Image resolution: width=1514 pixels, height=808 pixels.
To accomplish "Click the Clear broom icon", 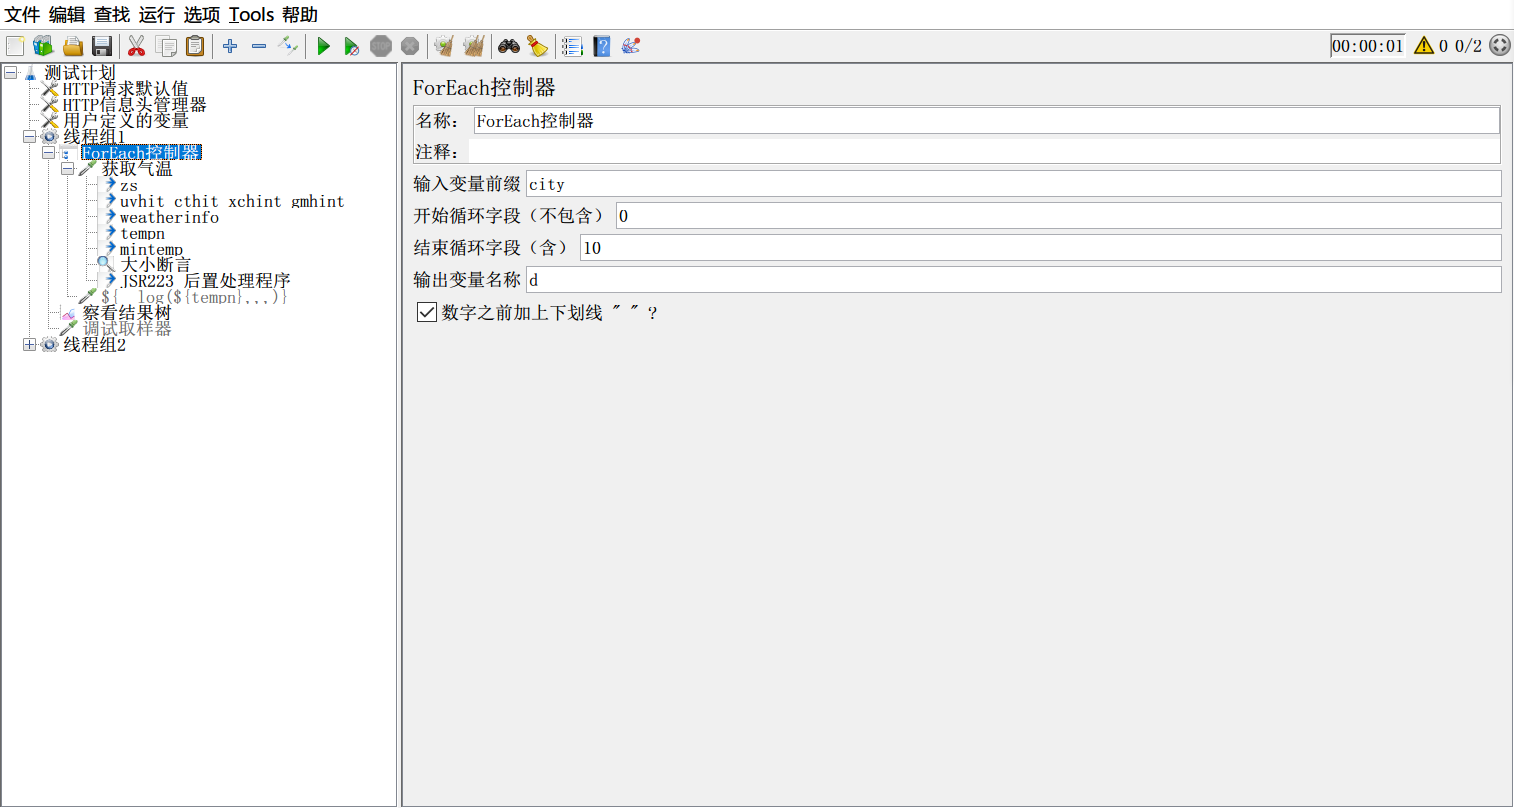I will (x=444, y=46).
